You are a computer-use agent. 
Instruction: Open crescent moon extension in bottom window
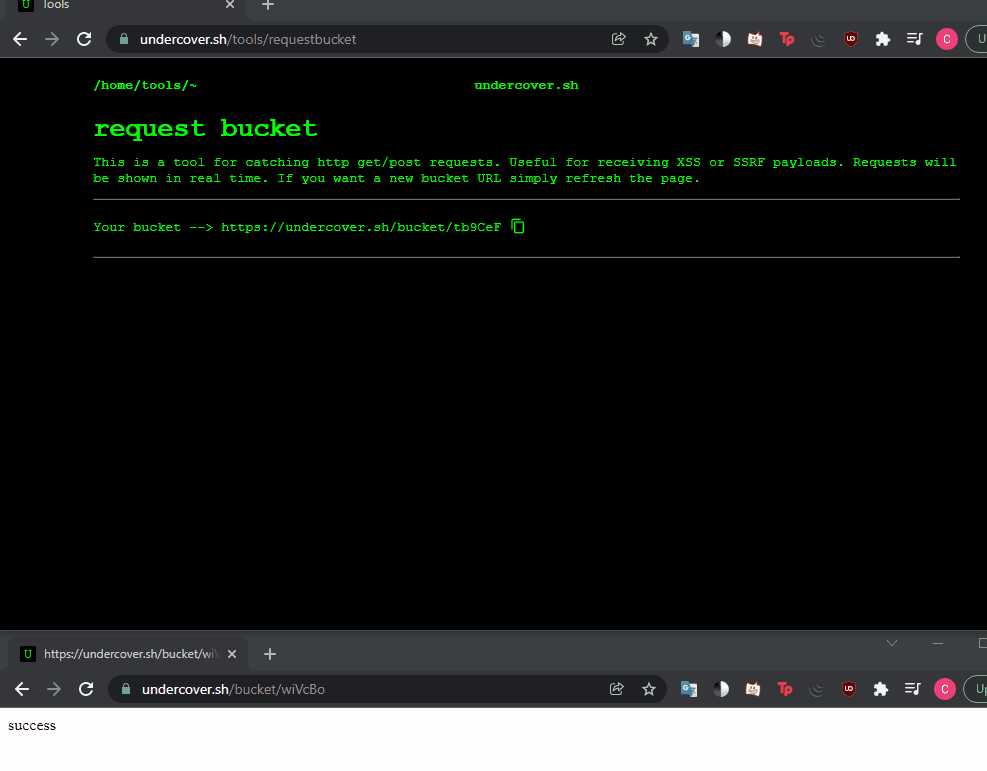817,689
